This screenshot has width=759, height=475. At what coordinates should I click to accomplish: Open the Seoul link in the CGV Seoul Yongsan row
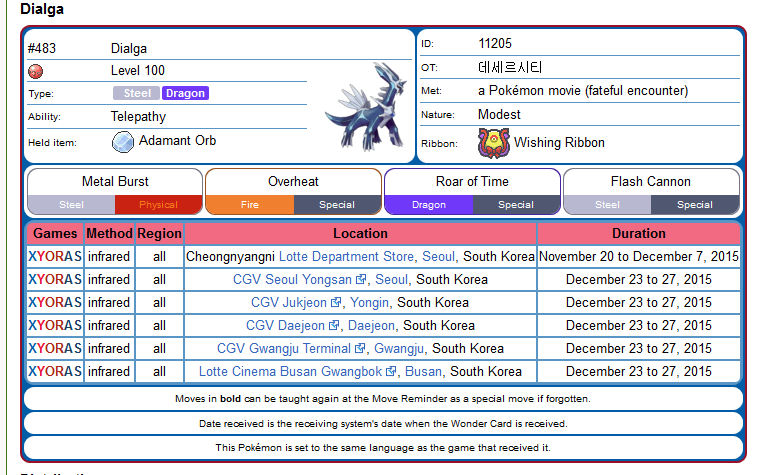pyautogui.click(x=392, y=279)
